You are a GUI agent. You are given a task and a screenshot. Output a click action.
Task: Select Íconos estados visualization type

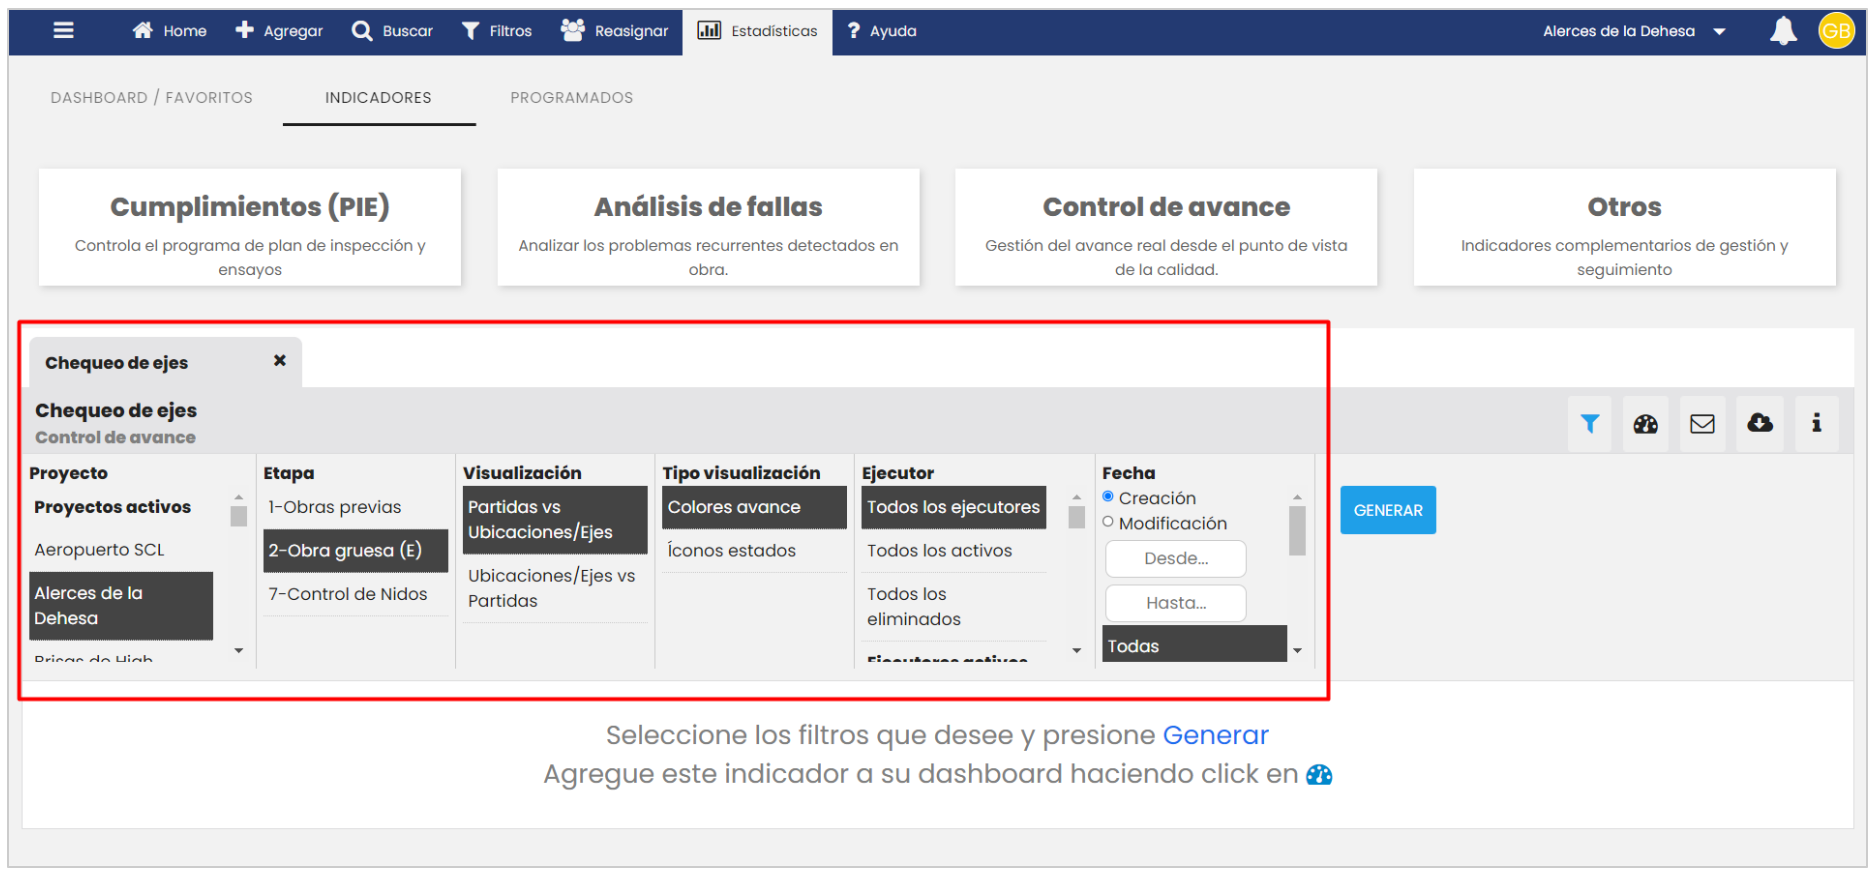731,551
